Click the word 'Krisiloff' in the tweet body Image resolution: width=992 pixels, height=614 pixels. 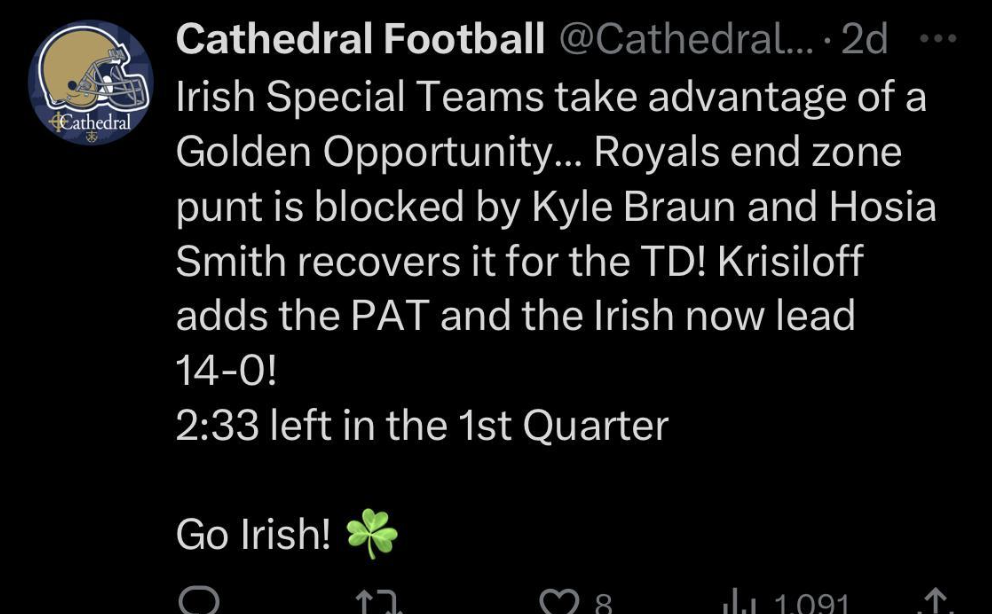pyautogui.click(x=790, y=261)
